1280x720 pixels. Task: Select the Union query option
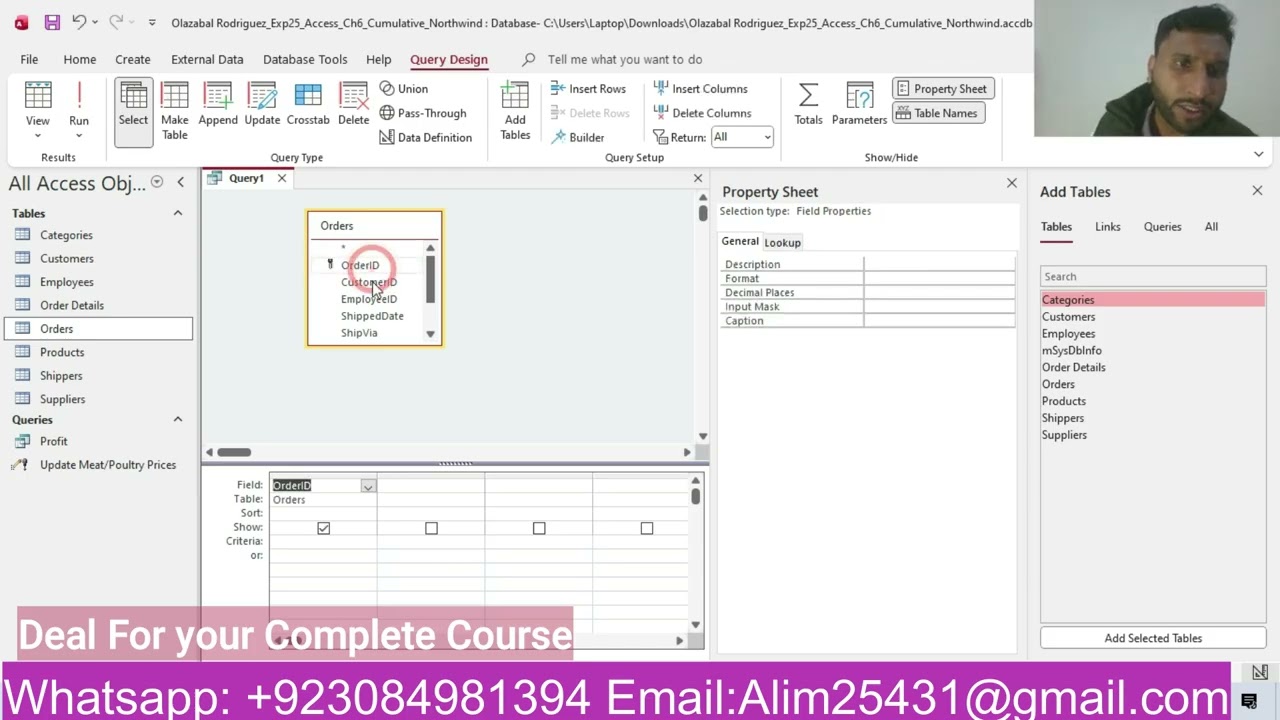(403, 89)
